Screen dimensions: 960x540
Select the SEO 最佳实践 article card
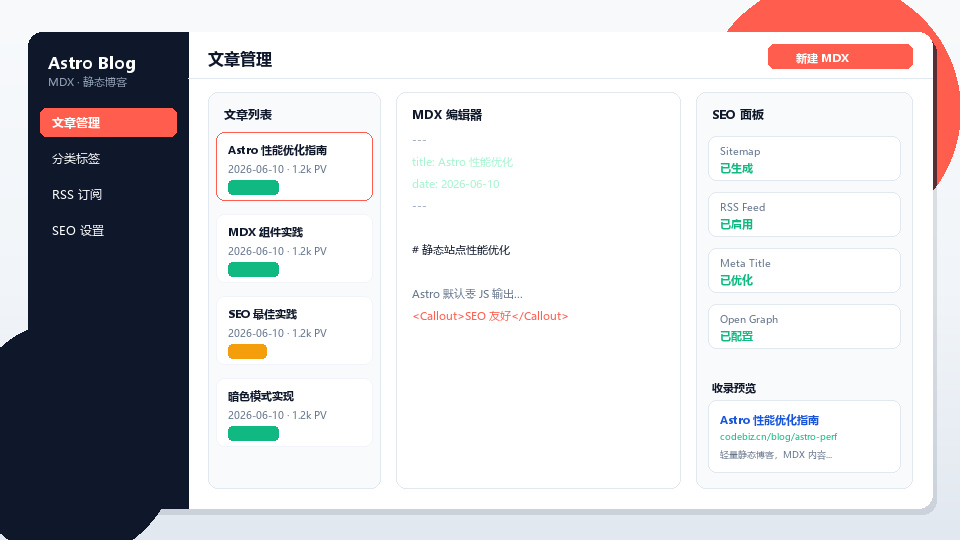[294, 331]
